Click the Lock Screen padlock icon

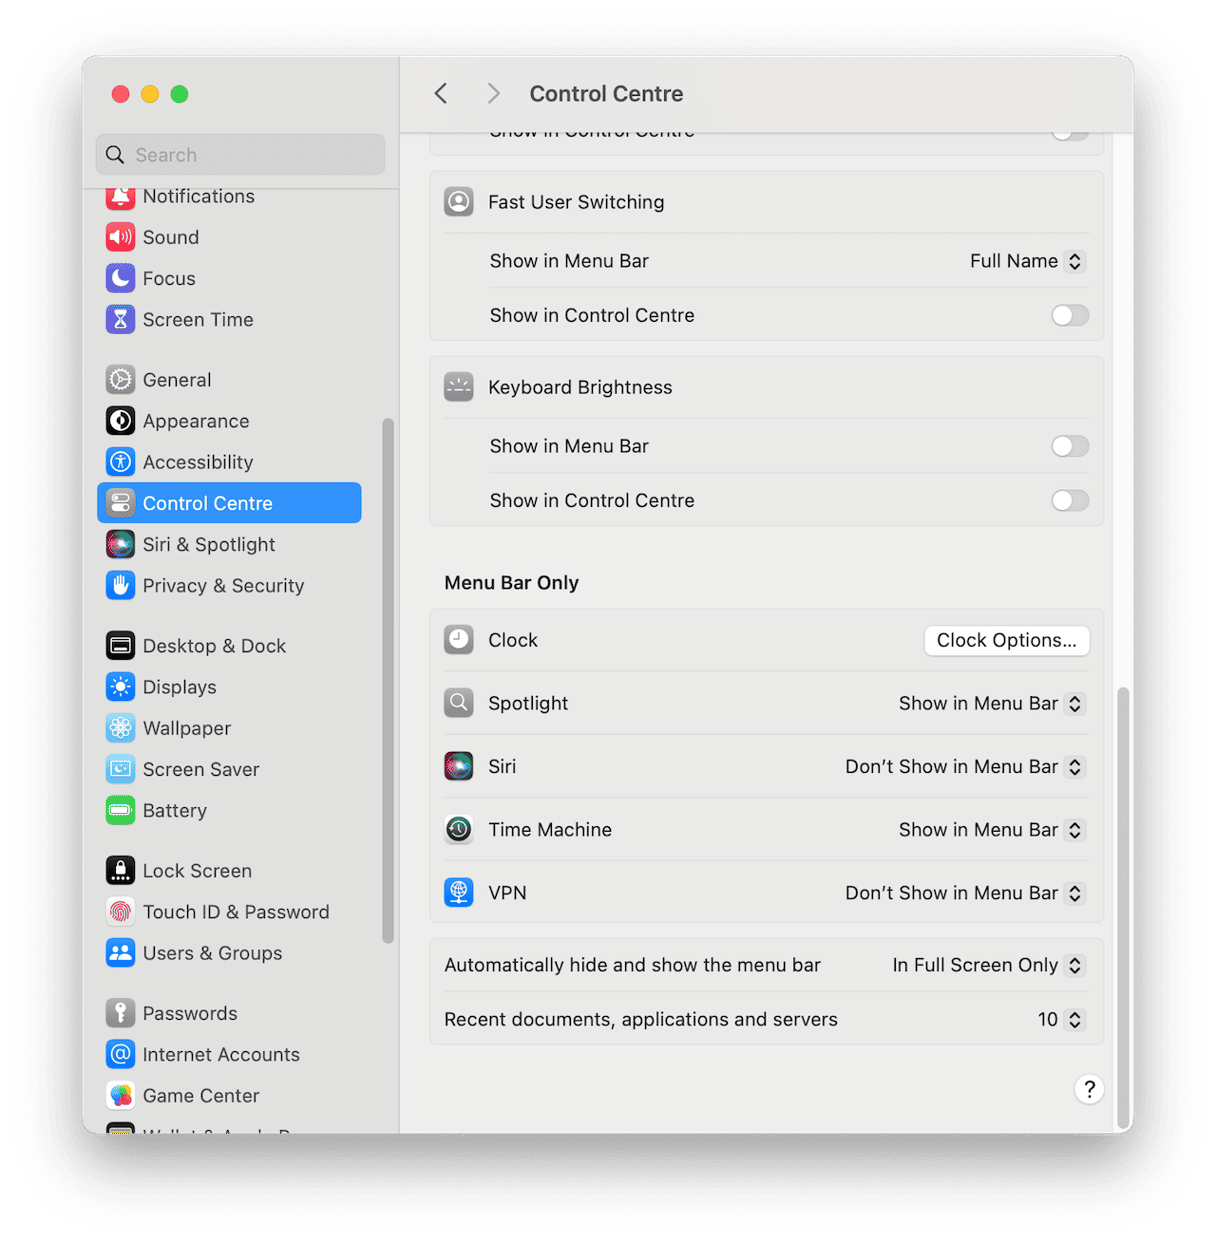click(120, 871)
